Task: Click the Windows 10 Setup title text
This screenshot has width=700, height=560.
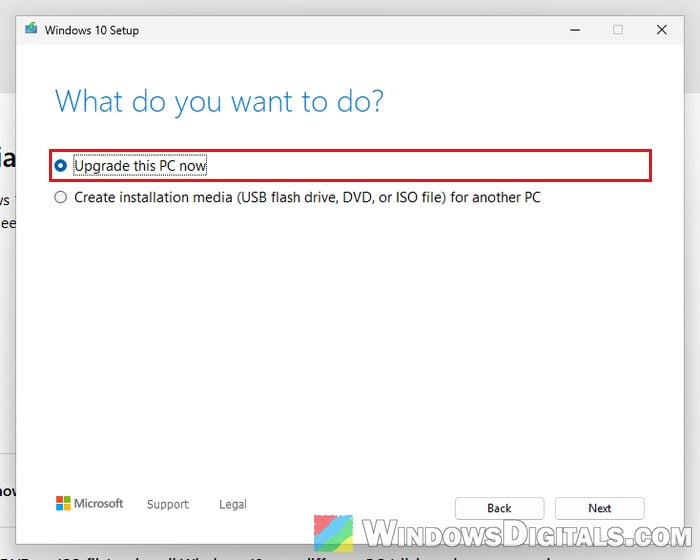Action: click(92, 30)
